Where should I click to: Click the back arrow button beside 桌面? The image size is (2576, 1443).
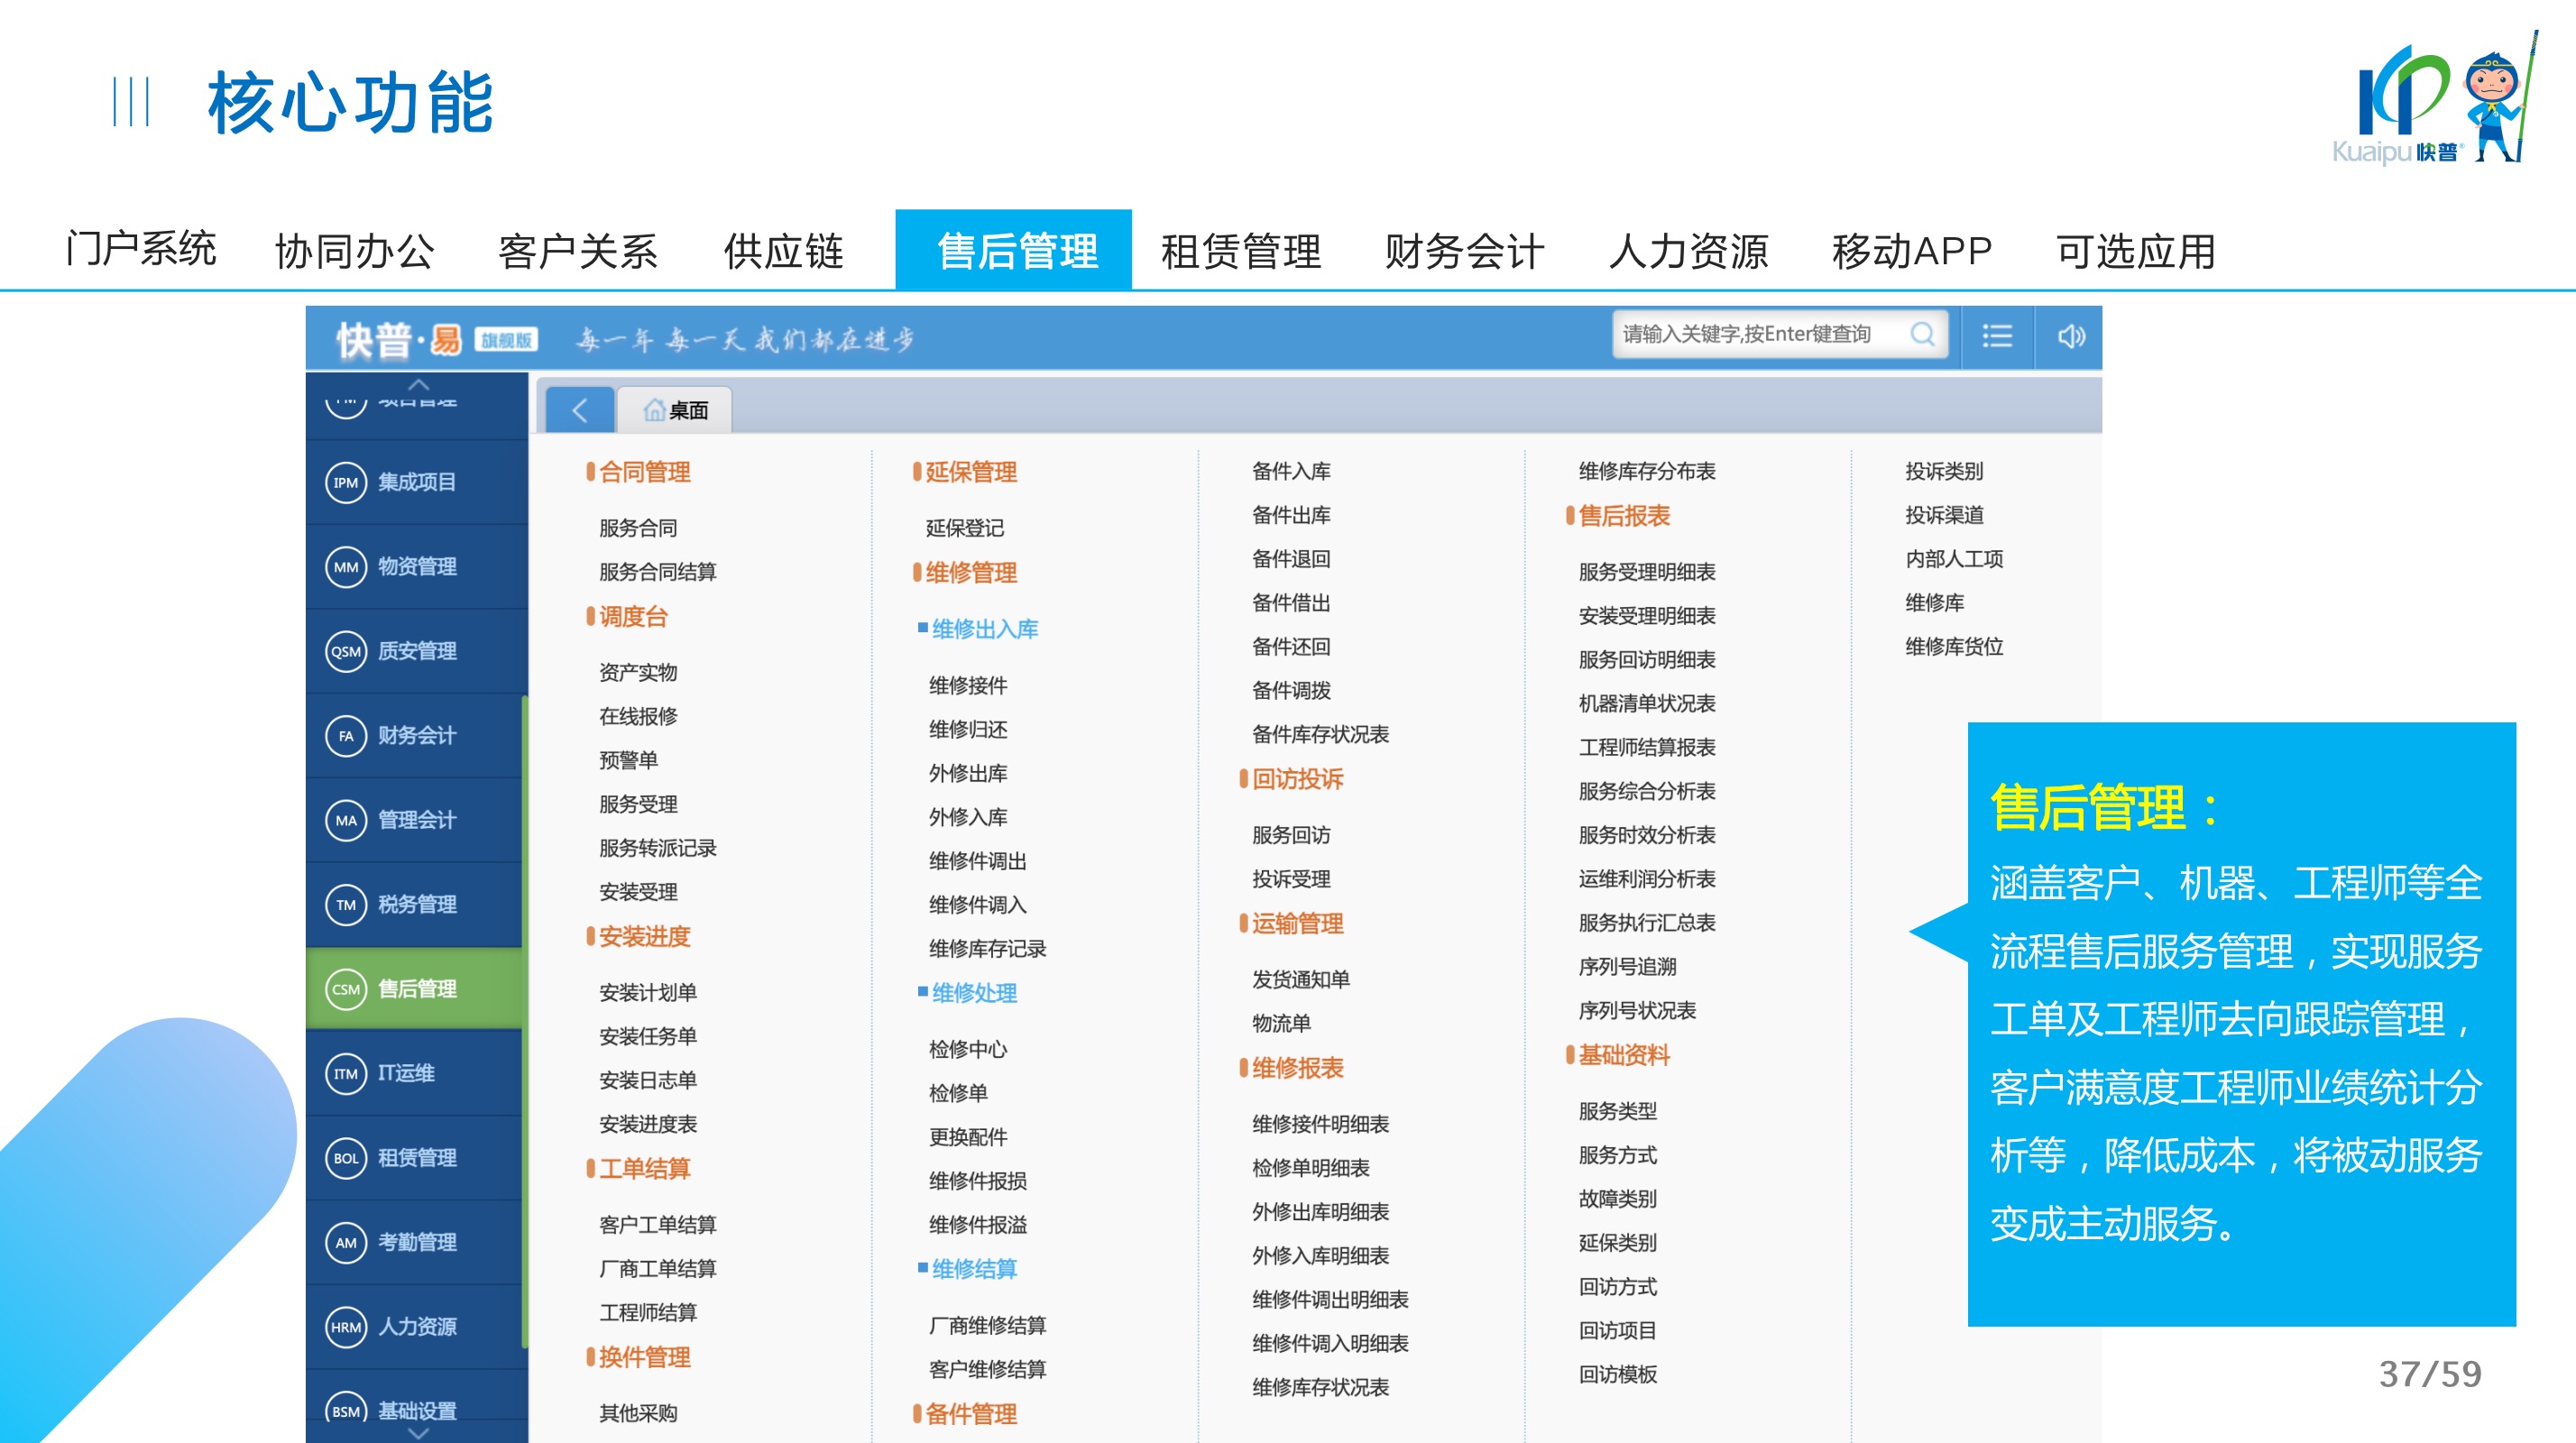pos(579,410)
